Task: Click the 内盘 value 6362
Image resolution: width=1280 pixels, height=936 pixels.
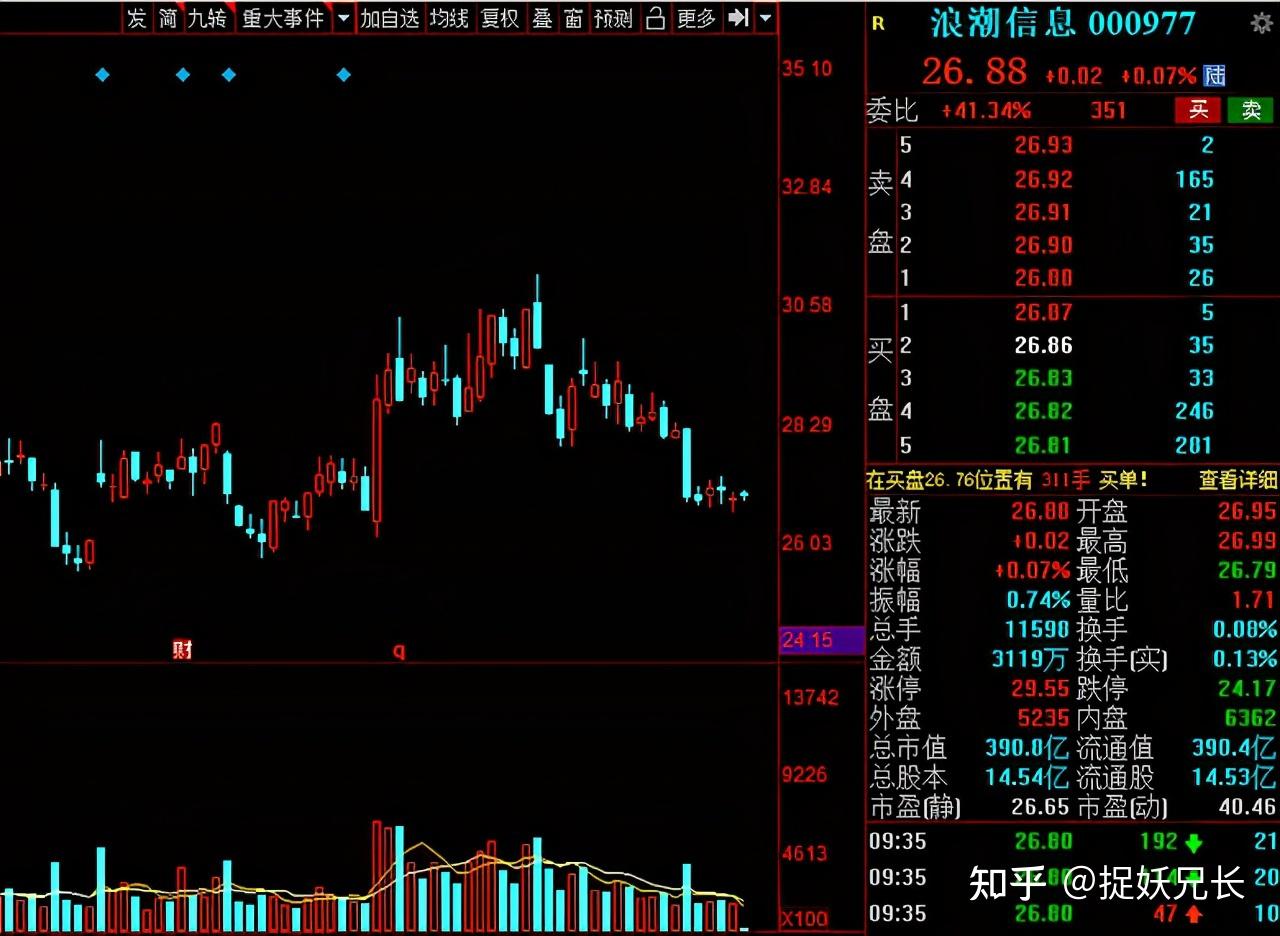Action: 1251,718
